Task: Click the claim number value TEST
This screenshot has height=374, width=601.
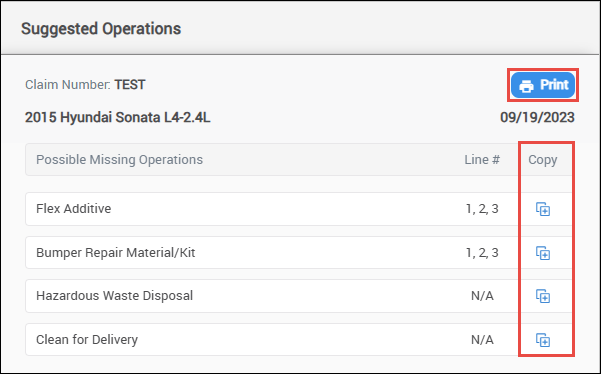Action: tap(130, 85)
